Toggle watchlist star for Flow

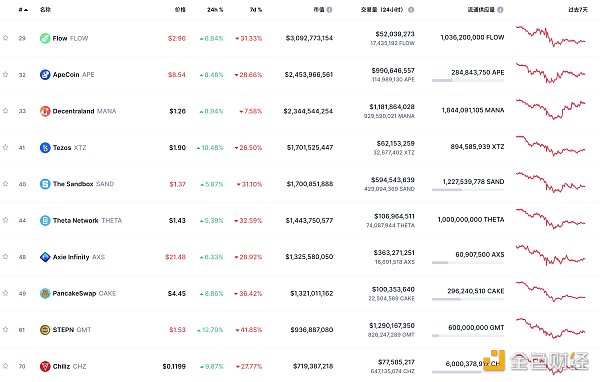[x=5, y=38]
